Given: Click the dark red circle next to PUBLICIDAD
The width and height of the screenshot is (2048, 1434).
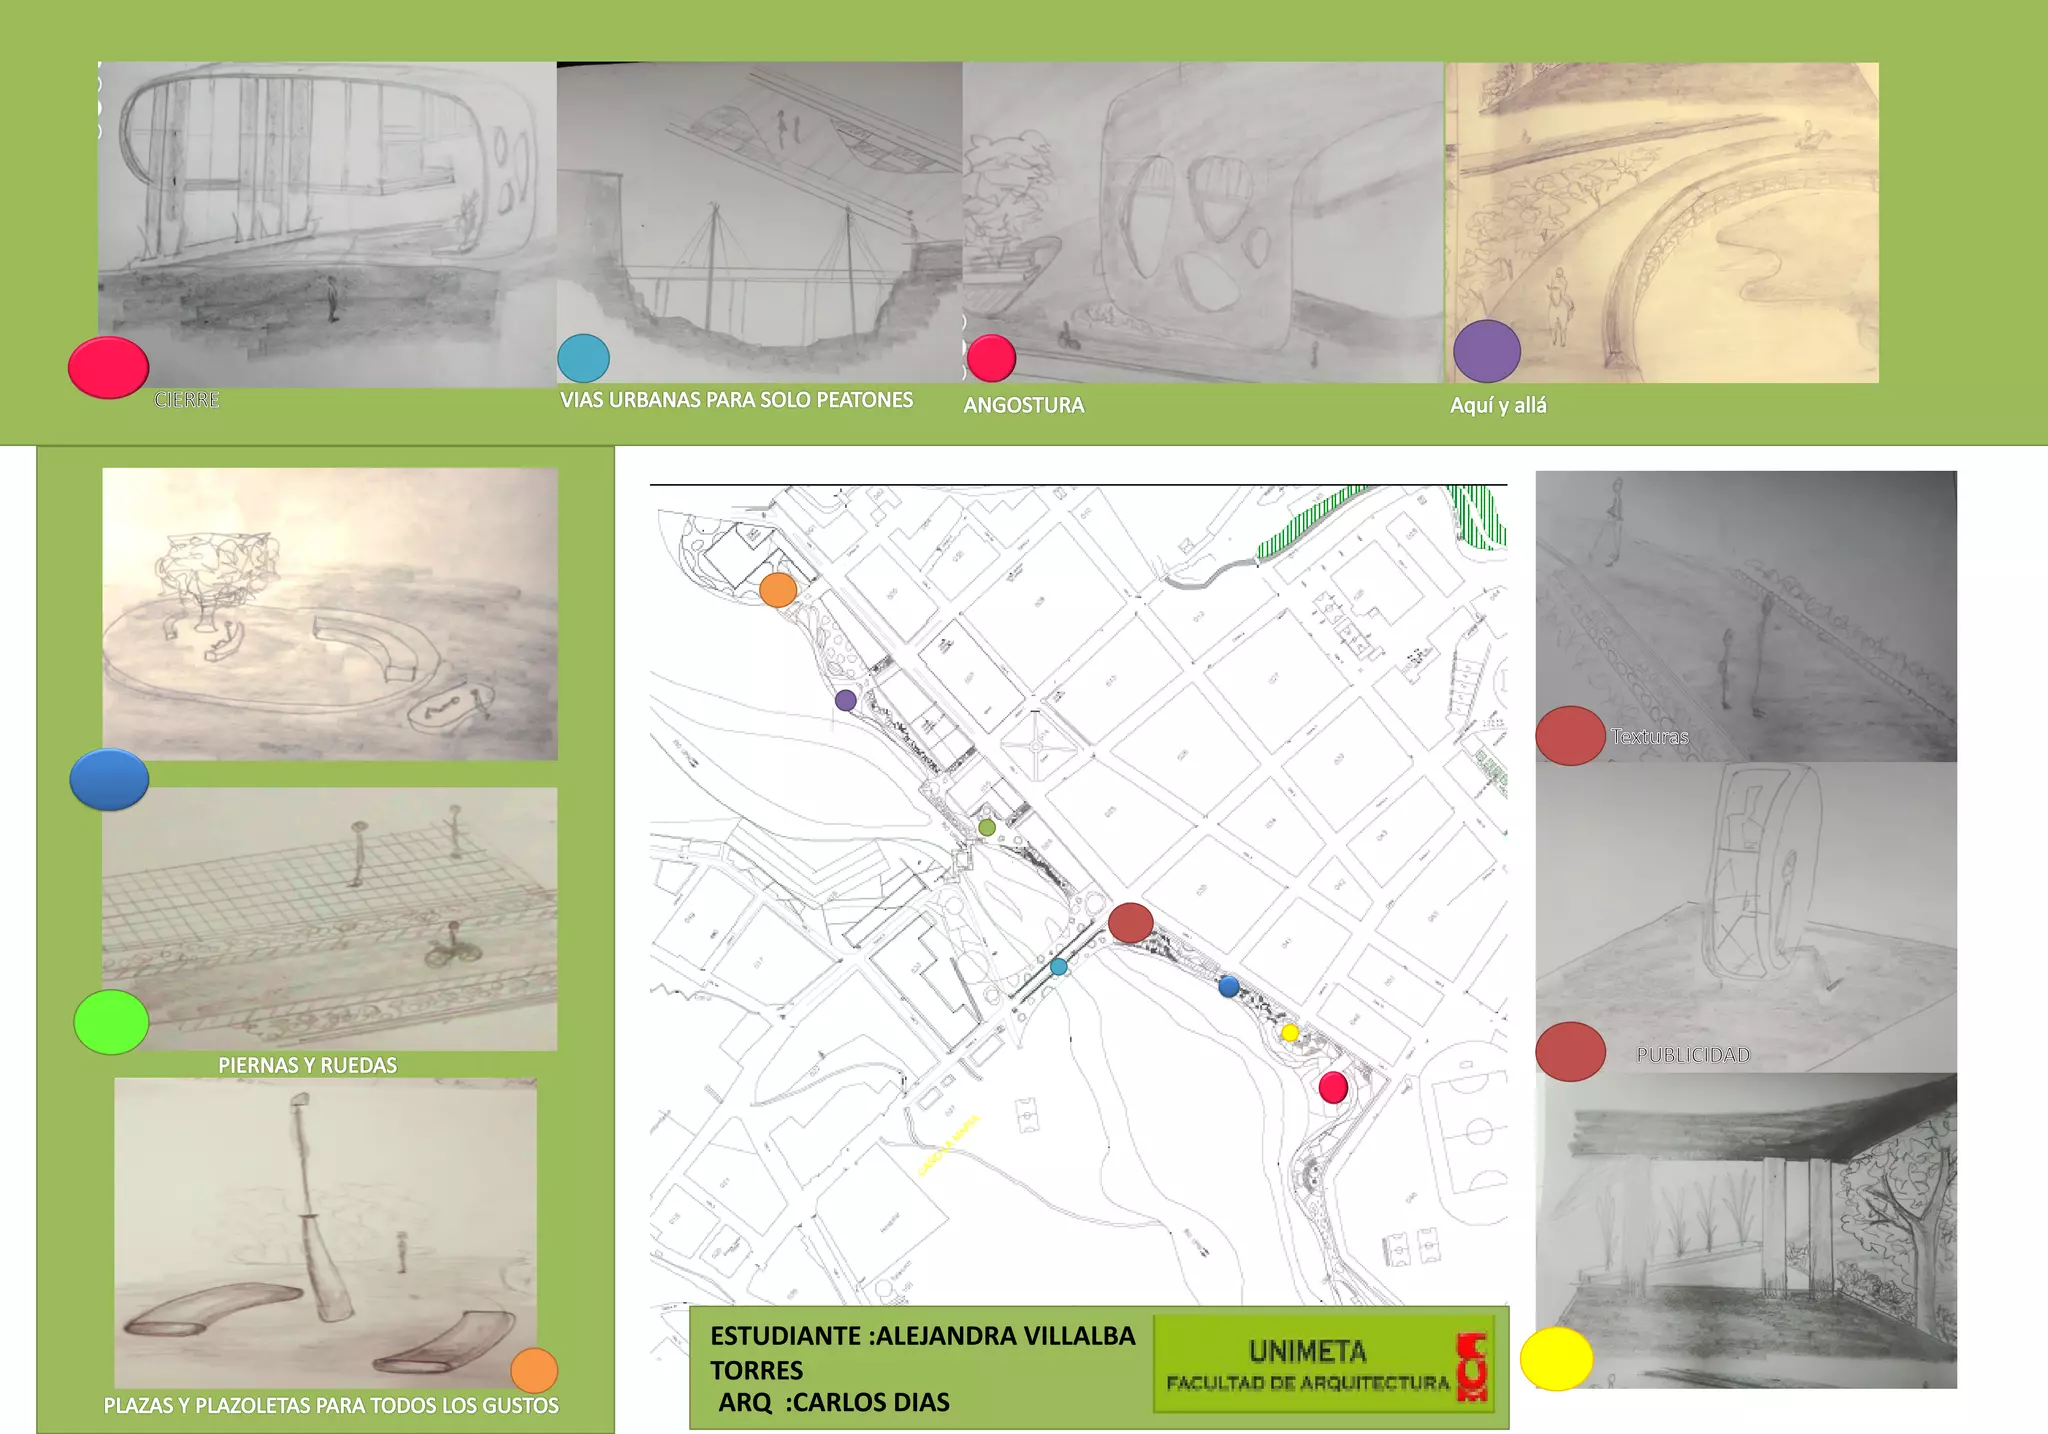Looking at the screenshot, I should [x=1570, y=1052].
